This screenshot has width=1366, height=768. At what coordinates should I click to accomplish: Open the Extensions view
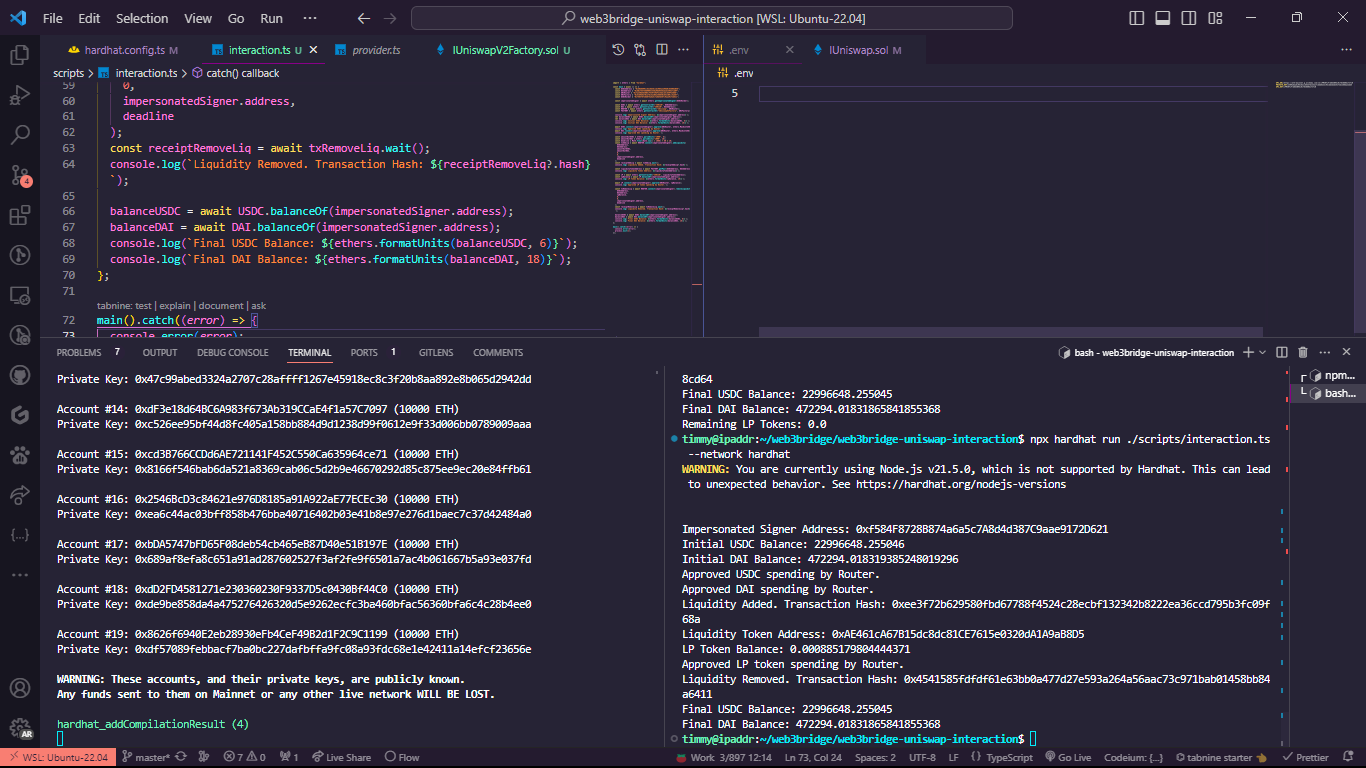[20, 215]
